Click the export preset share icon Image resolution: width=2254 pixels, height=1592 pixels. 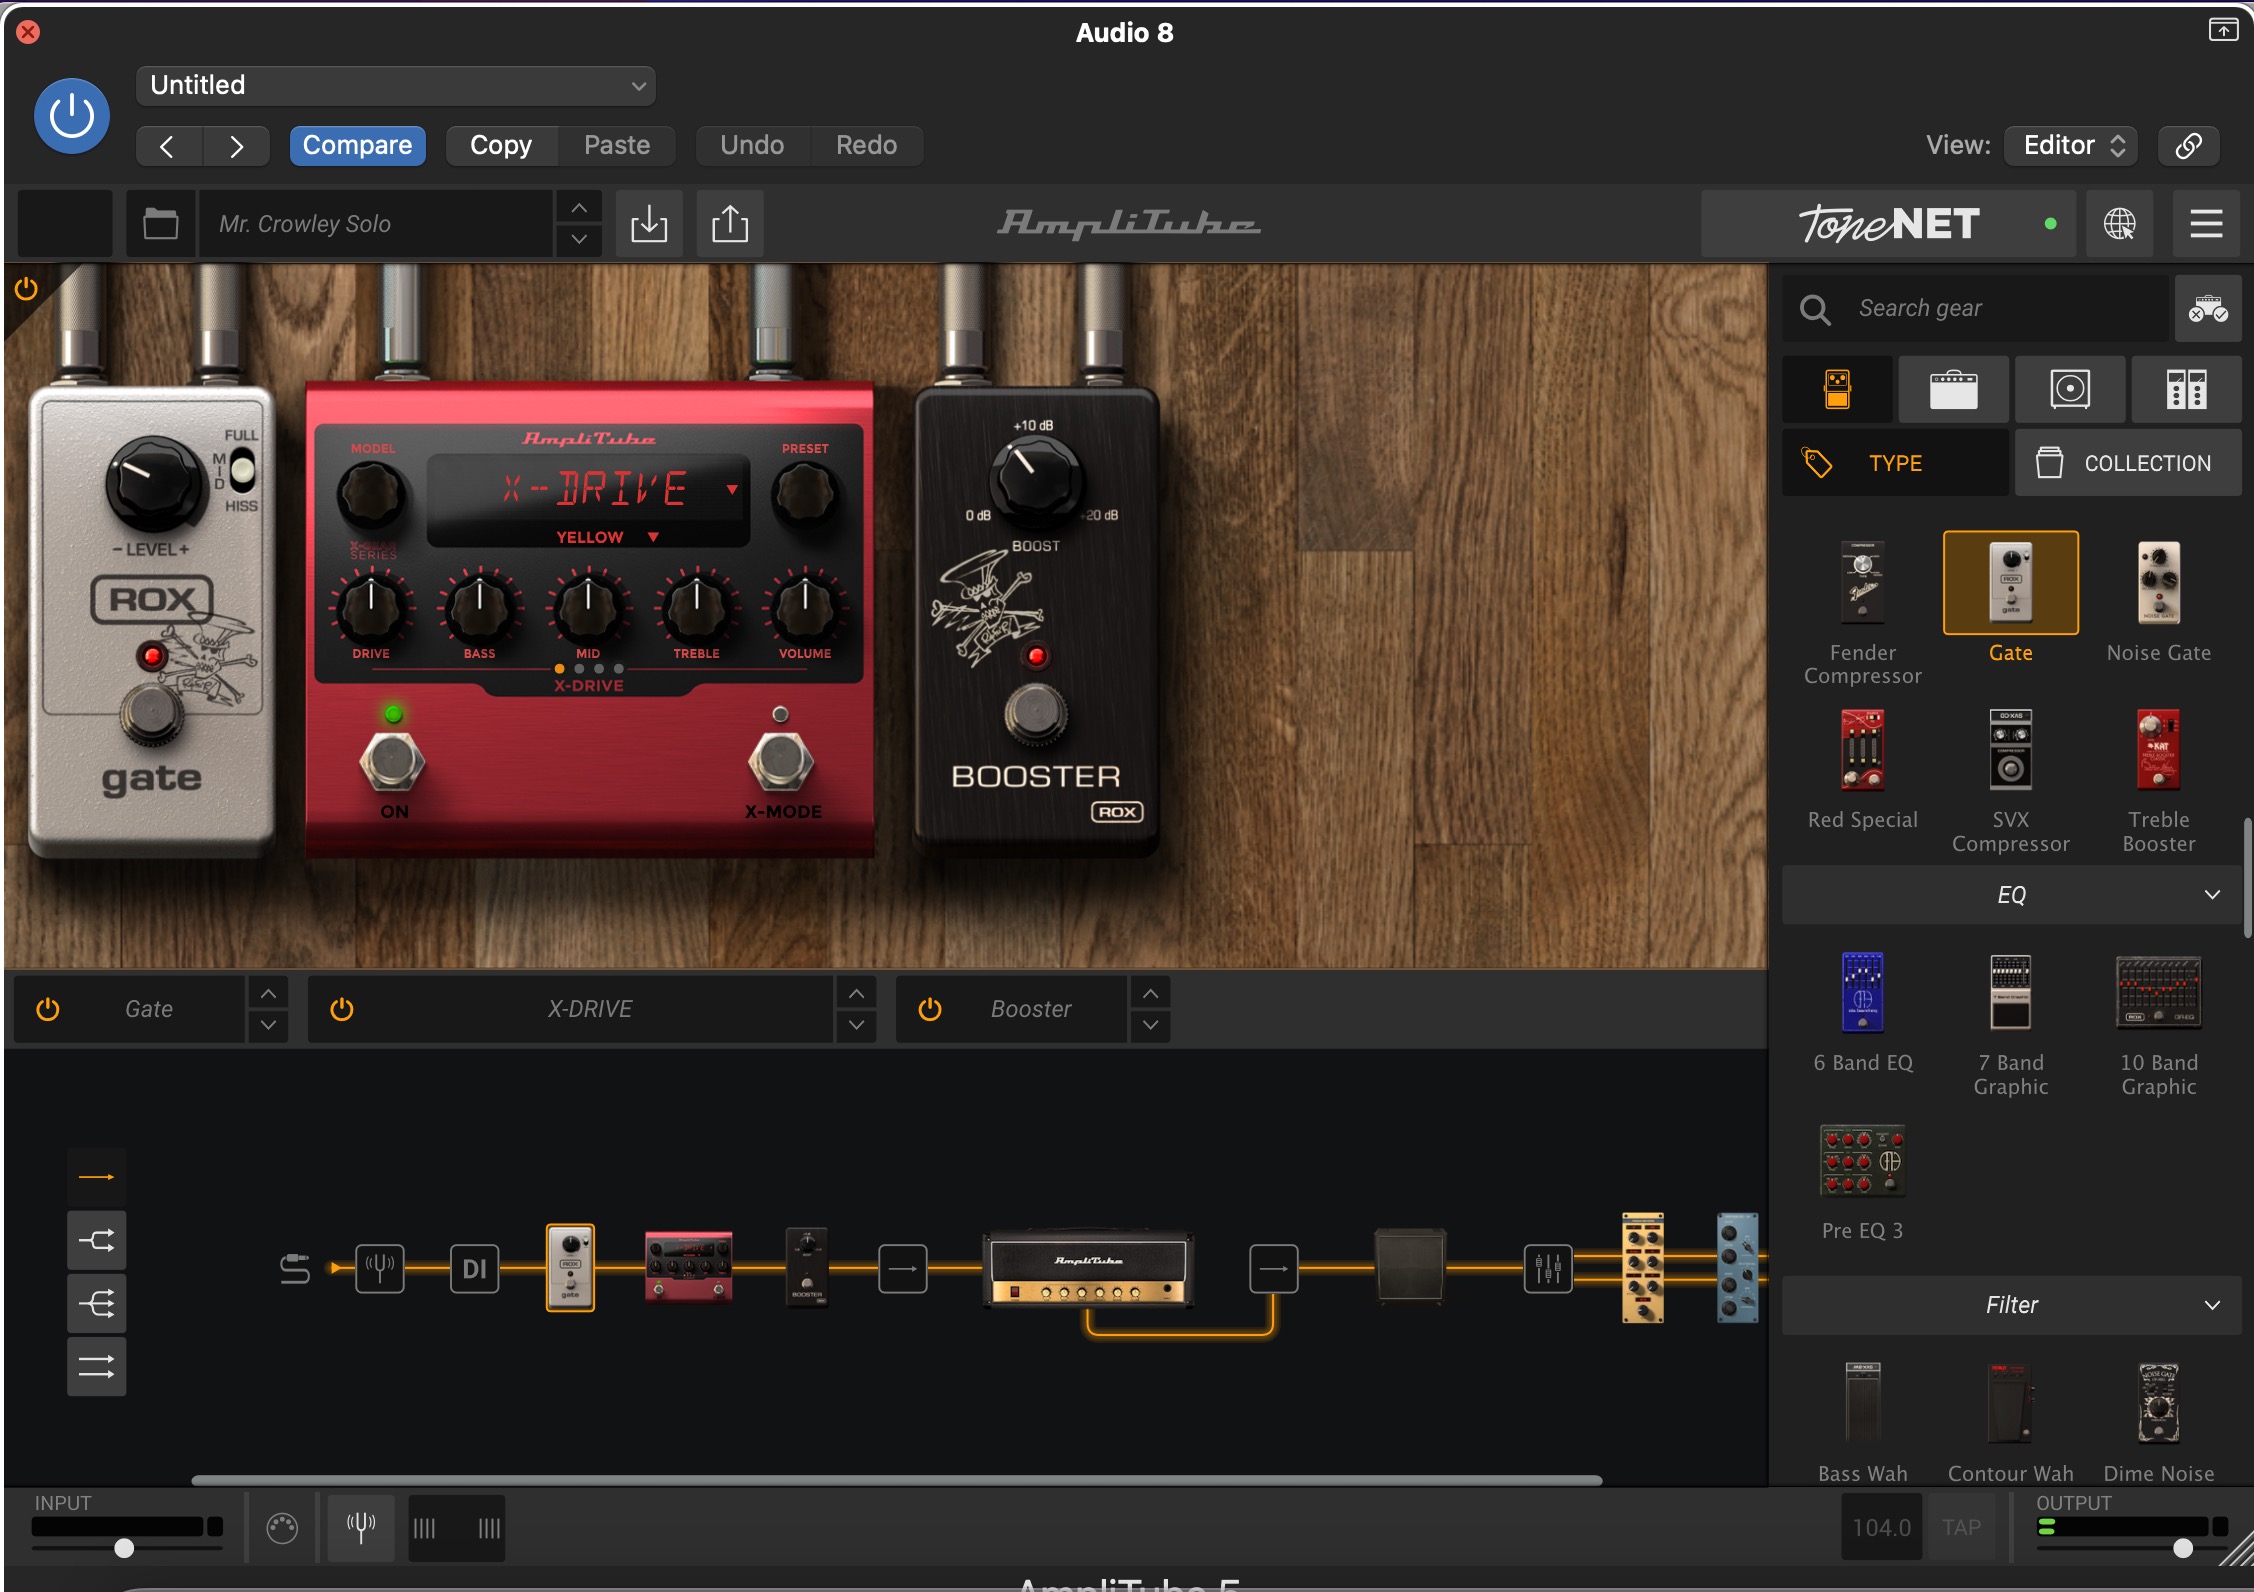point(730,224)
